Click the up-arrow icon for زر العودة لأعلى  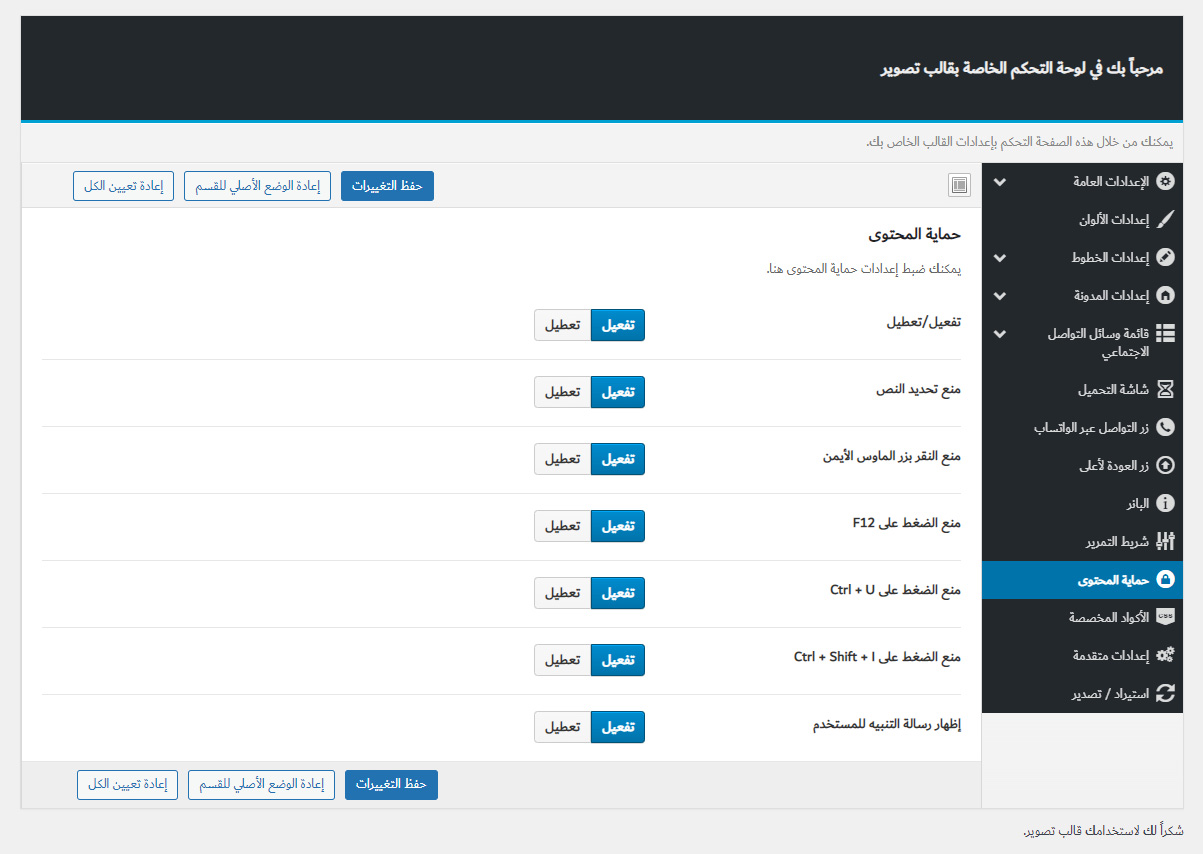(1165, 465)
